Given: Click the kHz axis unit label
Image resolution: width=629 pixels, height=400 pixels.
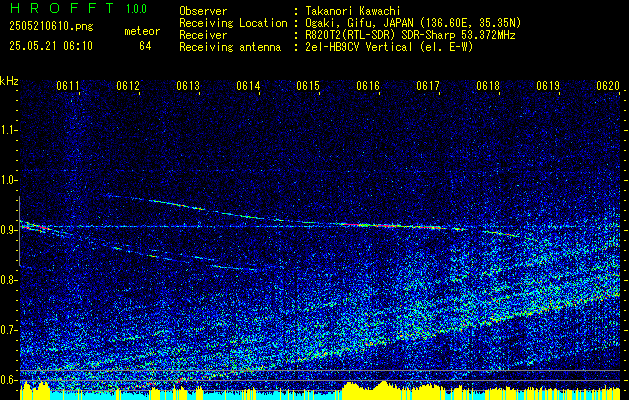Looking at the screenshot, I should [9, 81].
